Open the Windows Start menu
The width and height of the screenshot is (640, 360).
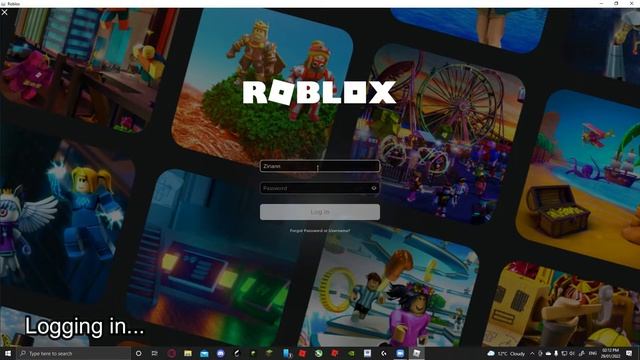(8, 353)
